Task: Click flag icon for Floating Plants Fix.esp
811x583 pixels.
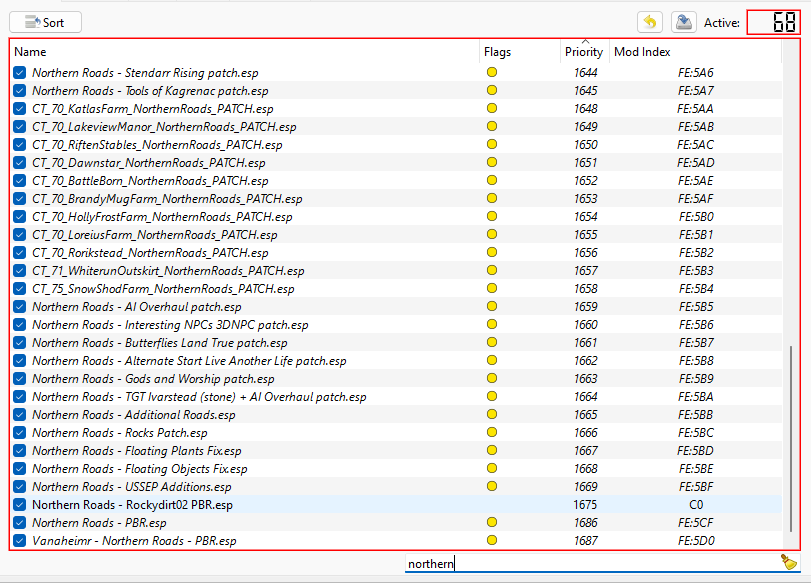Action: (x=492, y=450)
